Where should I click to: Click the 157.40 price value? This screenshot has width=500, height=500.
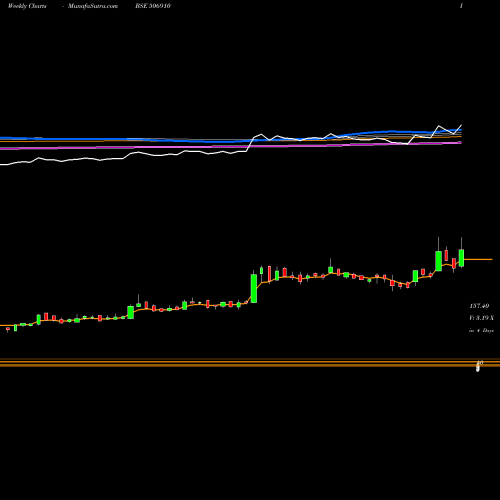click(479, 306)
